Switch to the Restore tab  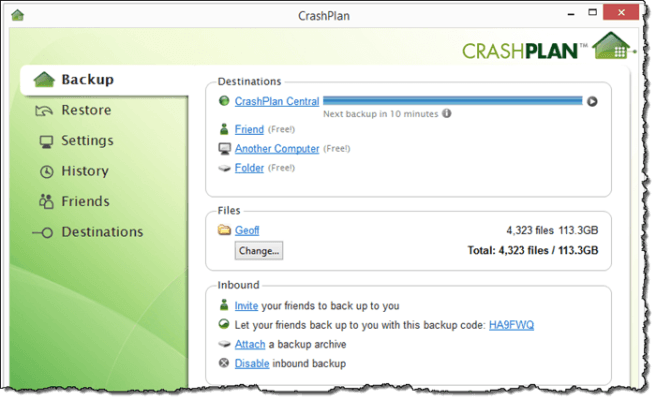click(86, 110)
